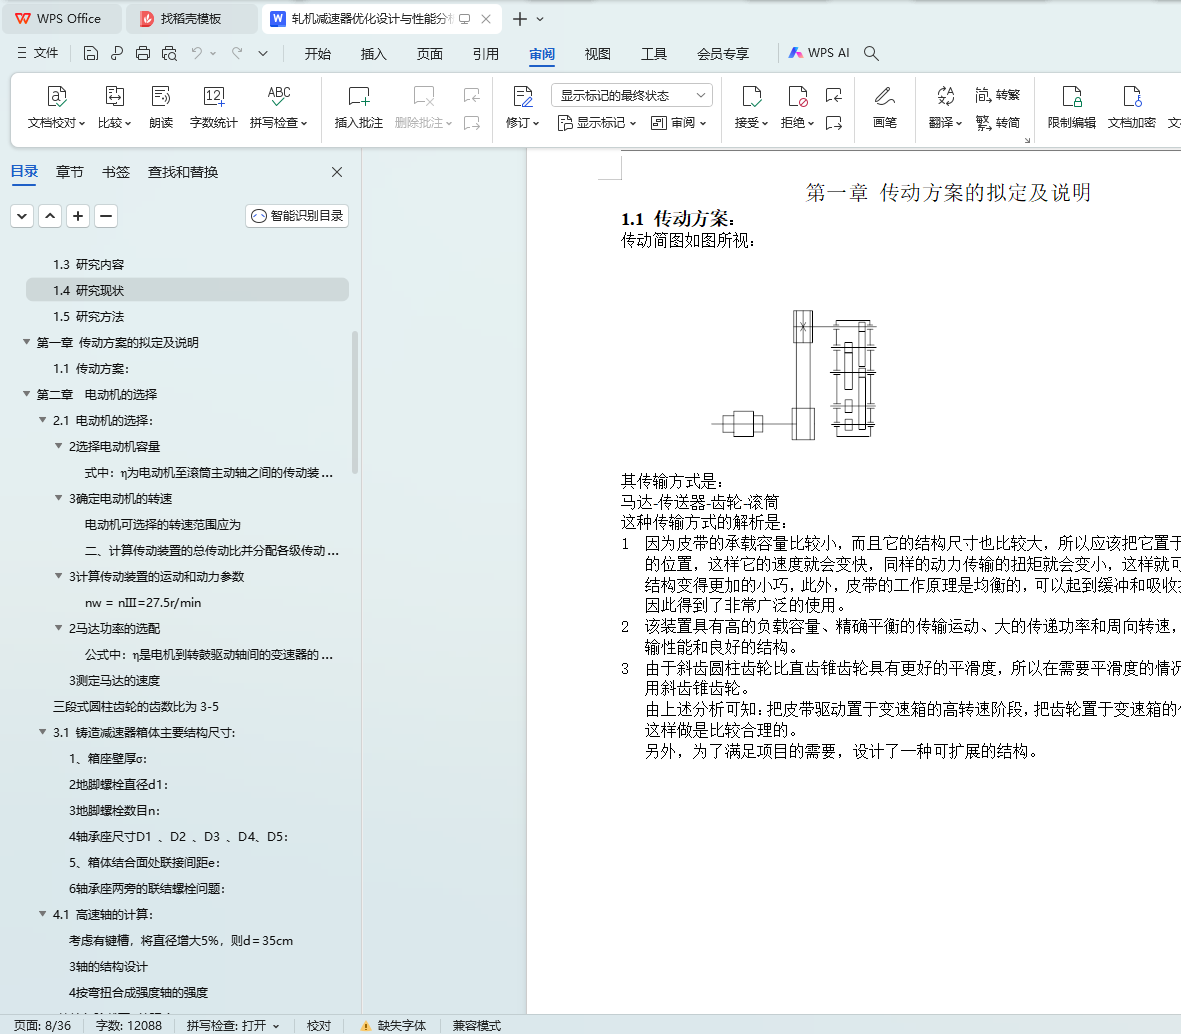Click the search magnifier icon
The image size is (1181, 1034).
[871, 53]
